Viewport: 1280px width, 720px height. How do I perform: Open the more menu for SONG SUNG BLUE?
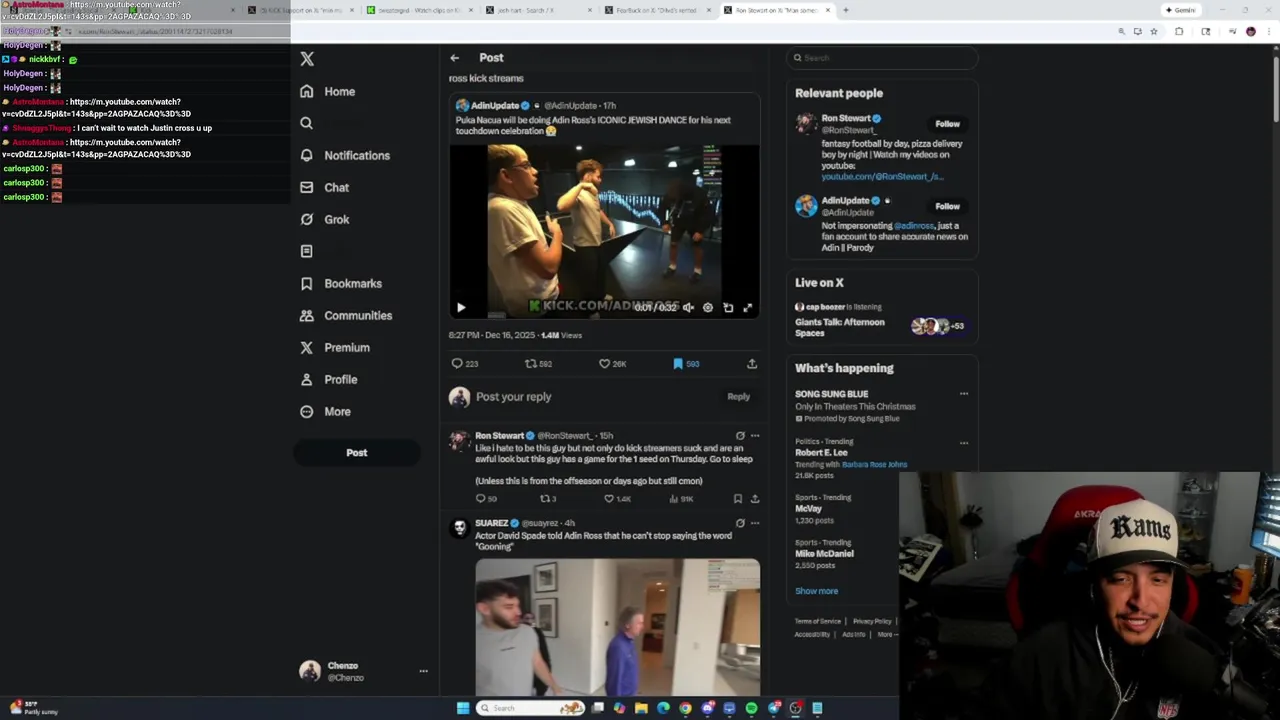coord(964,394)
